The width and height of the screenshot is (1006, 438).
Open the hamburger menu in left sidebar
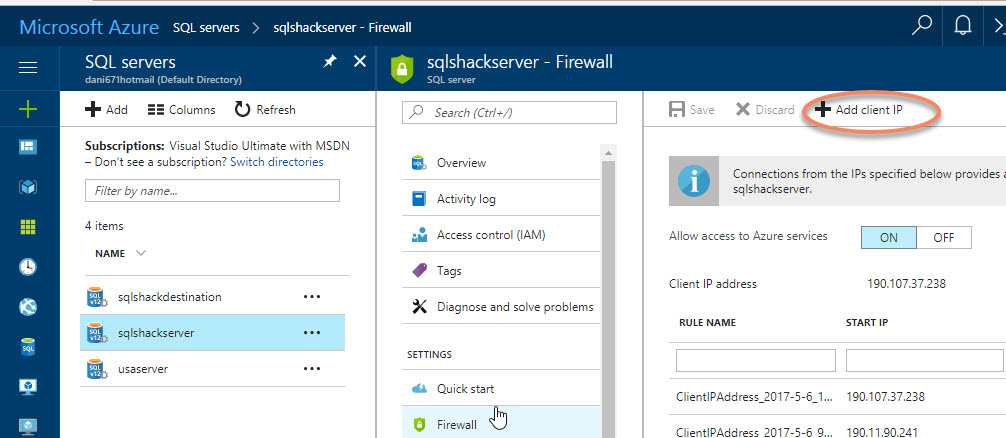pyautogui.click(x=28, y=67)
